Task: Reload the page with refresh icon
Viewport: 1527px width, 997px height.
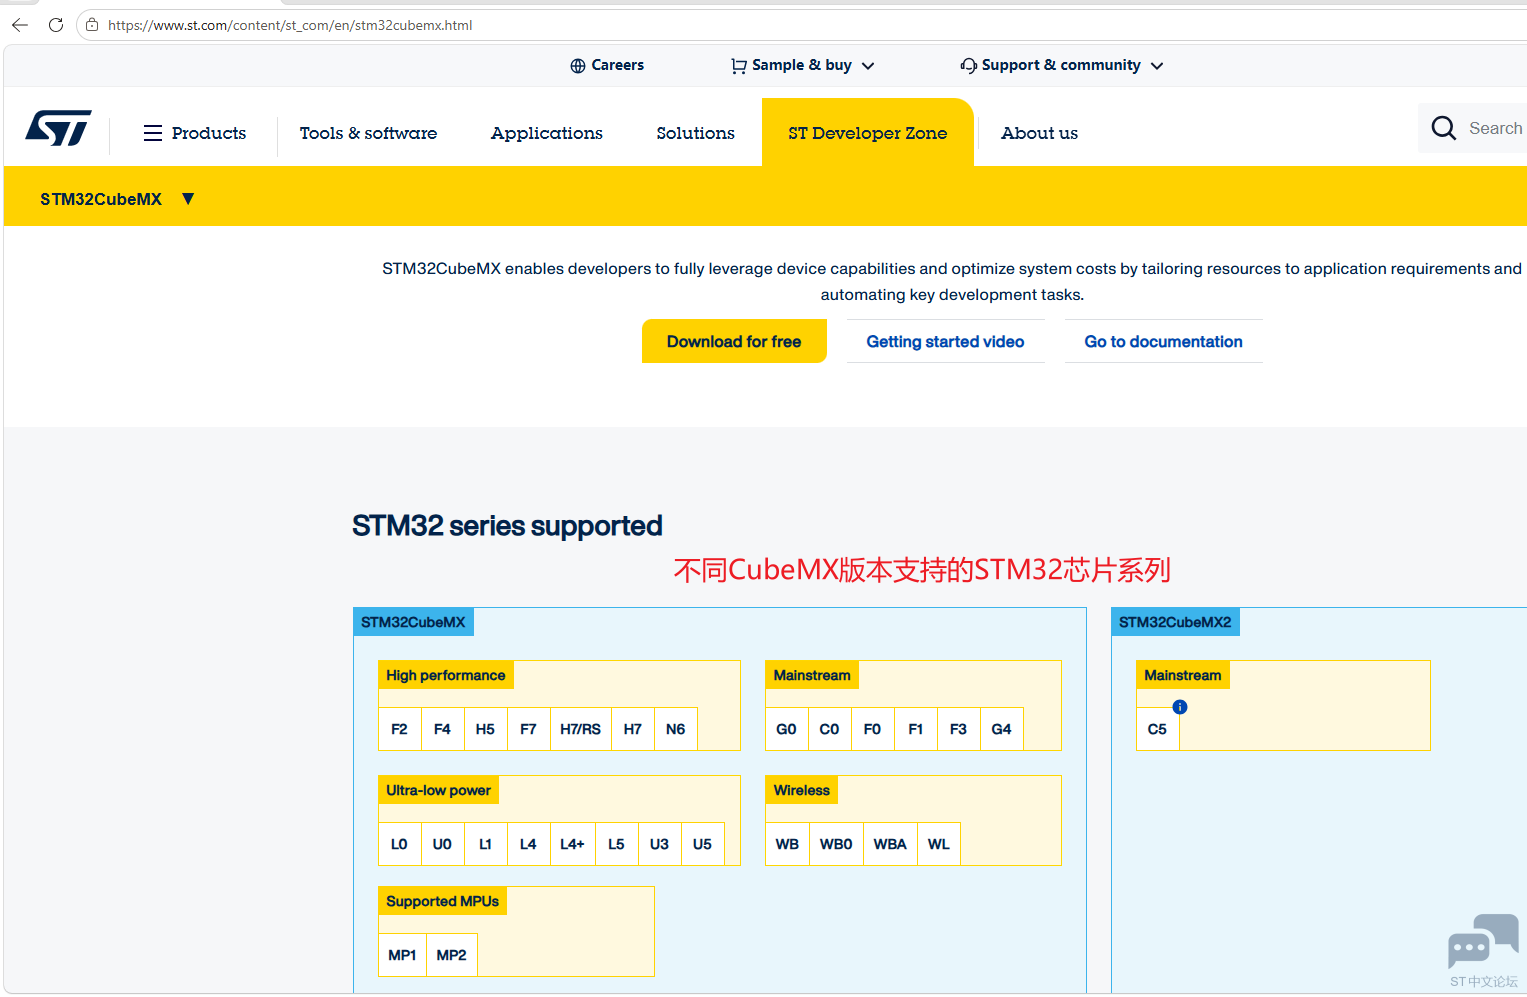Action: tap(56, 25)
